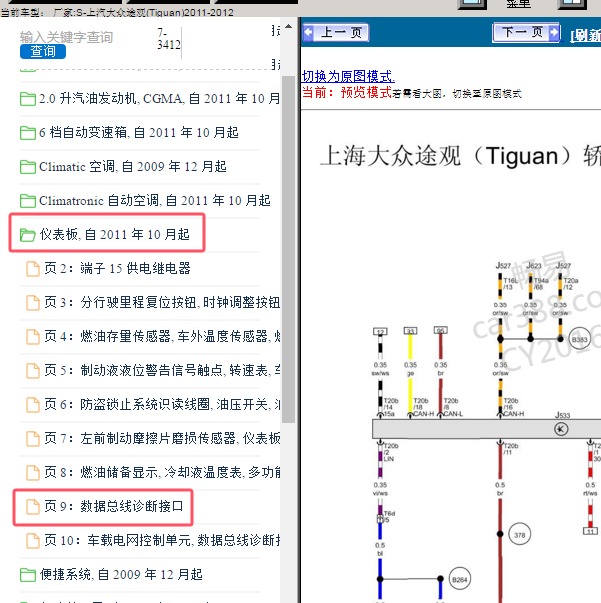Click the blue 查询 search button
Viewport: 601px width, 603px height.
coord(43,52)
